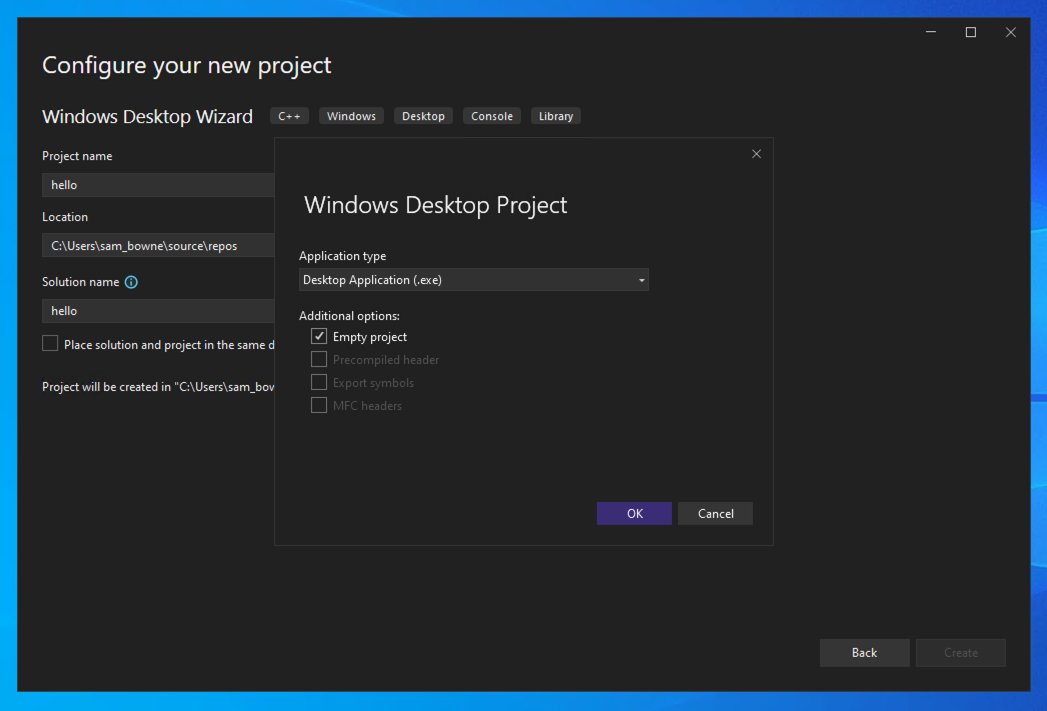Click the Desktop tag

[x=423, y=116]
